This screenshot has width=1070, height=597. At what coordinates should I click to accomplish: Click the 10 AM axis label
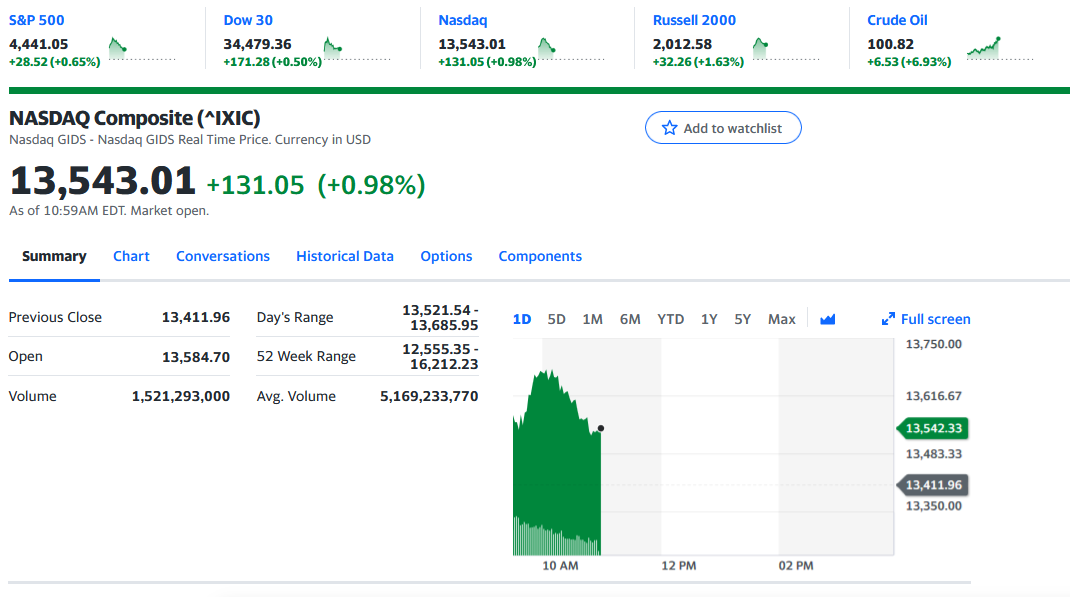tap(560, 566)
